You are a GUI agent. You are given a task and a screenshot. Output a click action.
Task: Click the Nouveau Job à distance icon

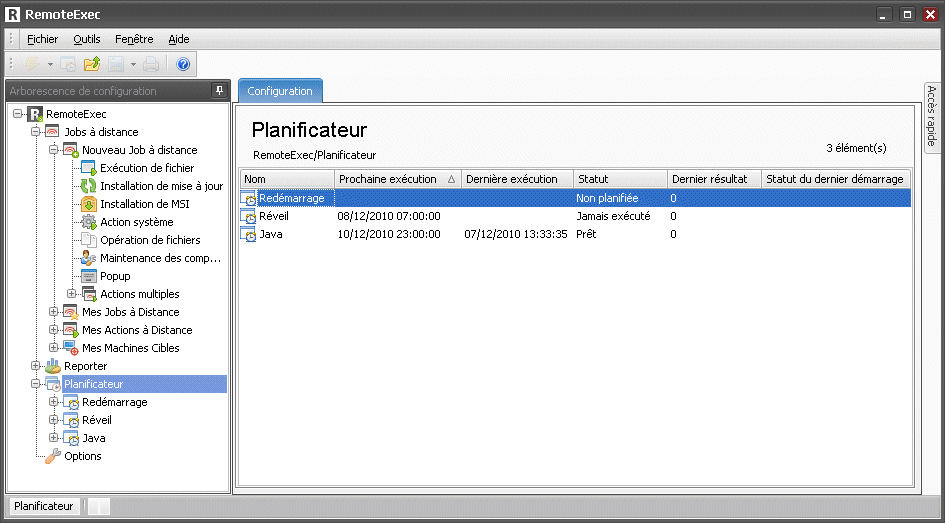71,150
